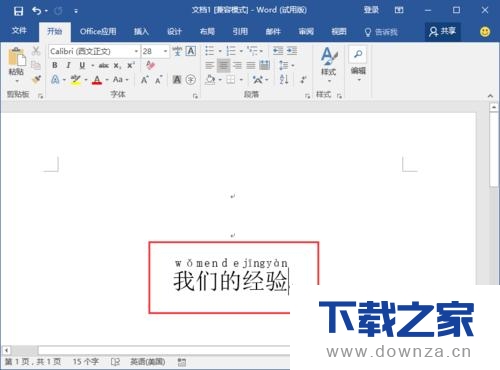Click the yellow text highlight color button

point(75,80)
